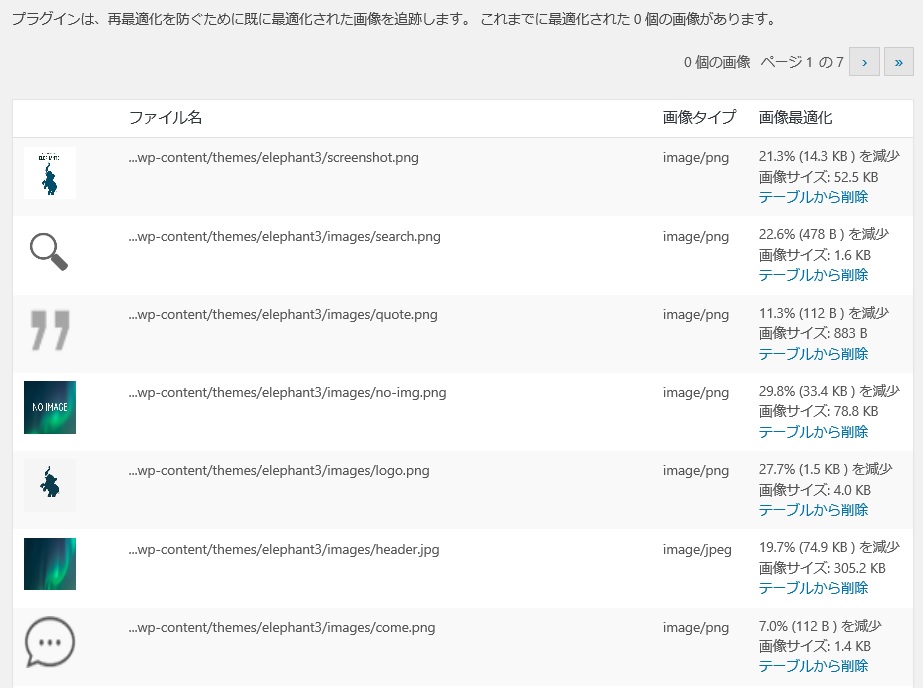Remove logo.png from the table
This screenshot has width=923, height=688.
point(813,510)
